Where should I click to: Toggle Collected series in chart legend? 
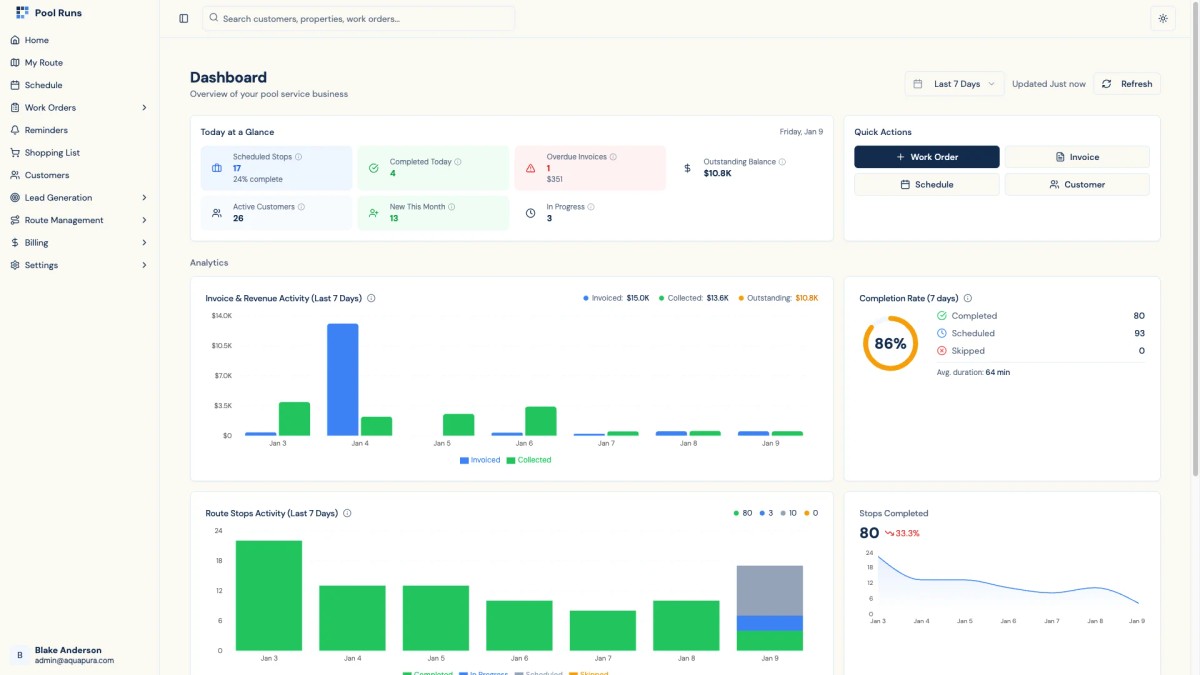coord(529,460)
